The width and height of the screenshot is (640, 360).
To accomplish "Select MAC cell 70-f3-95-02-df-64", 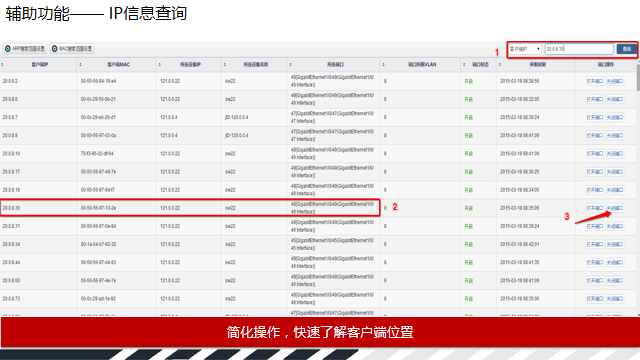I will coord(97,154).
